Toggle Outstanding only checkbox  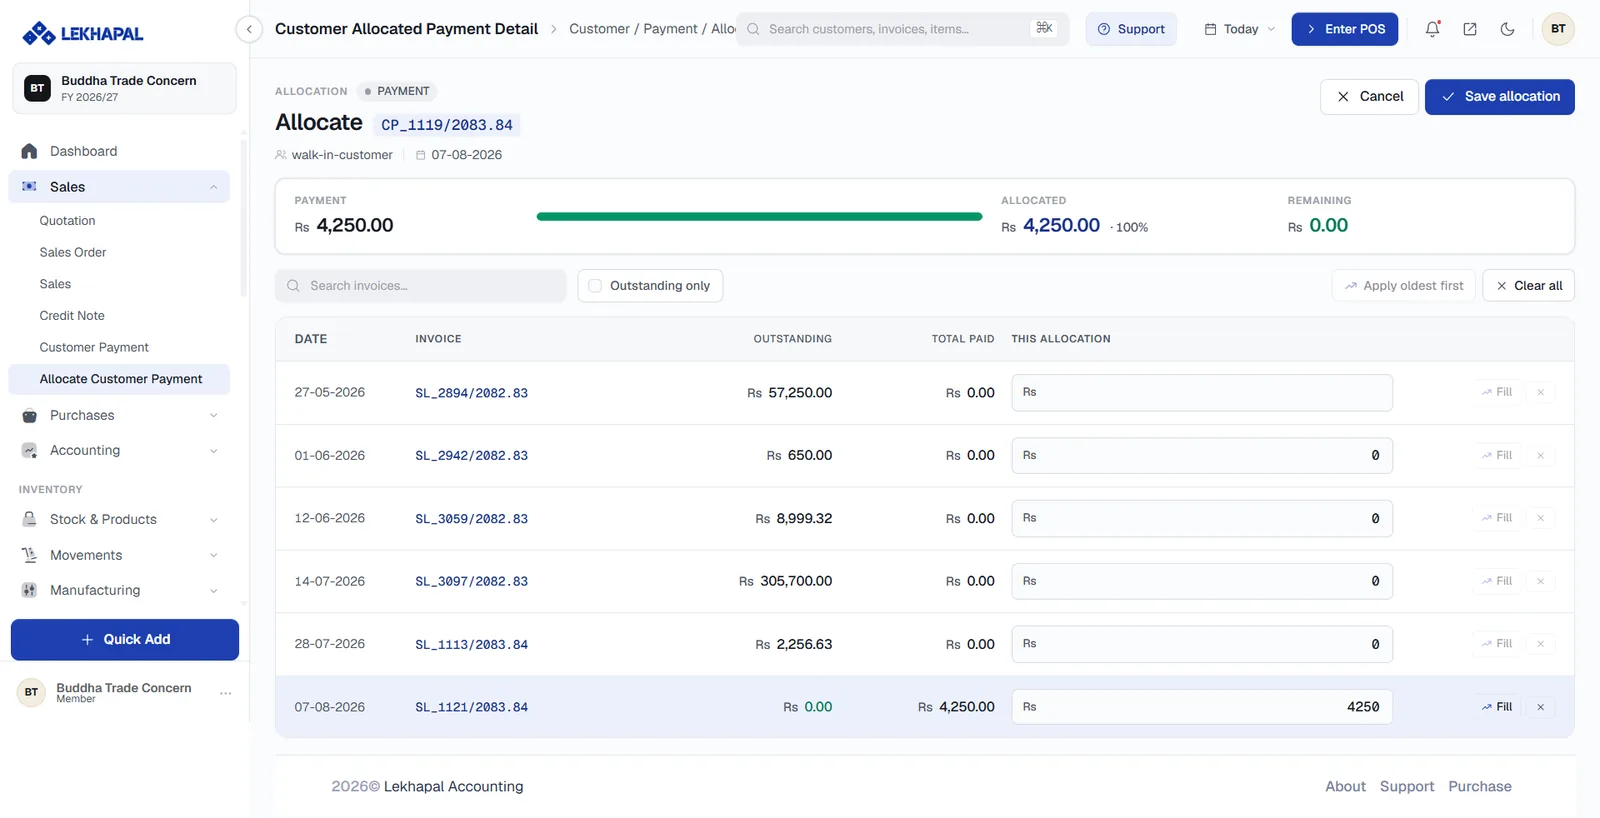[x=595, y=286]
